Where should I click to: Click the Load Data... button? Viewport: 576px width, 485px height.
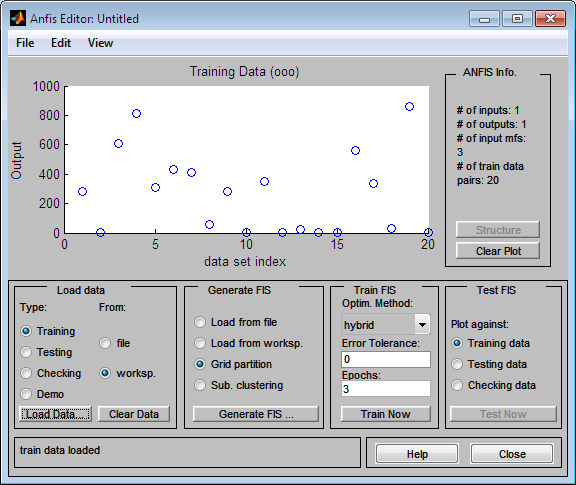pos(55,414)
